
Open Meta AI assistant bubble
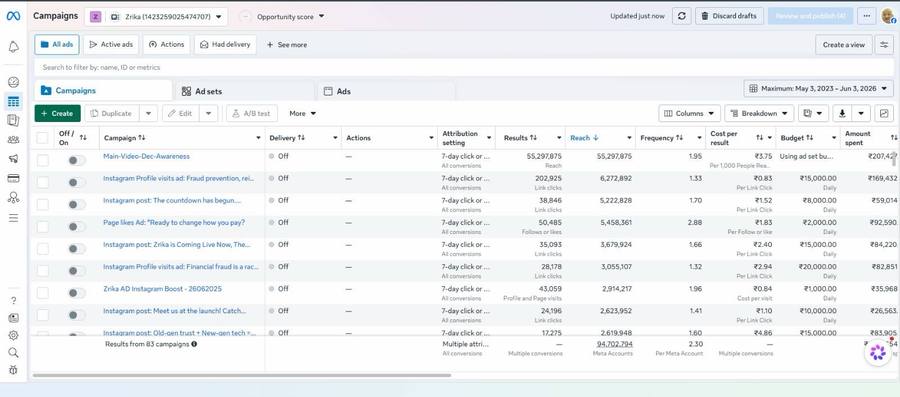(878, 352)
